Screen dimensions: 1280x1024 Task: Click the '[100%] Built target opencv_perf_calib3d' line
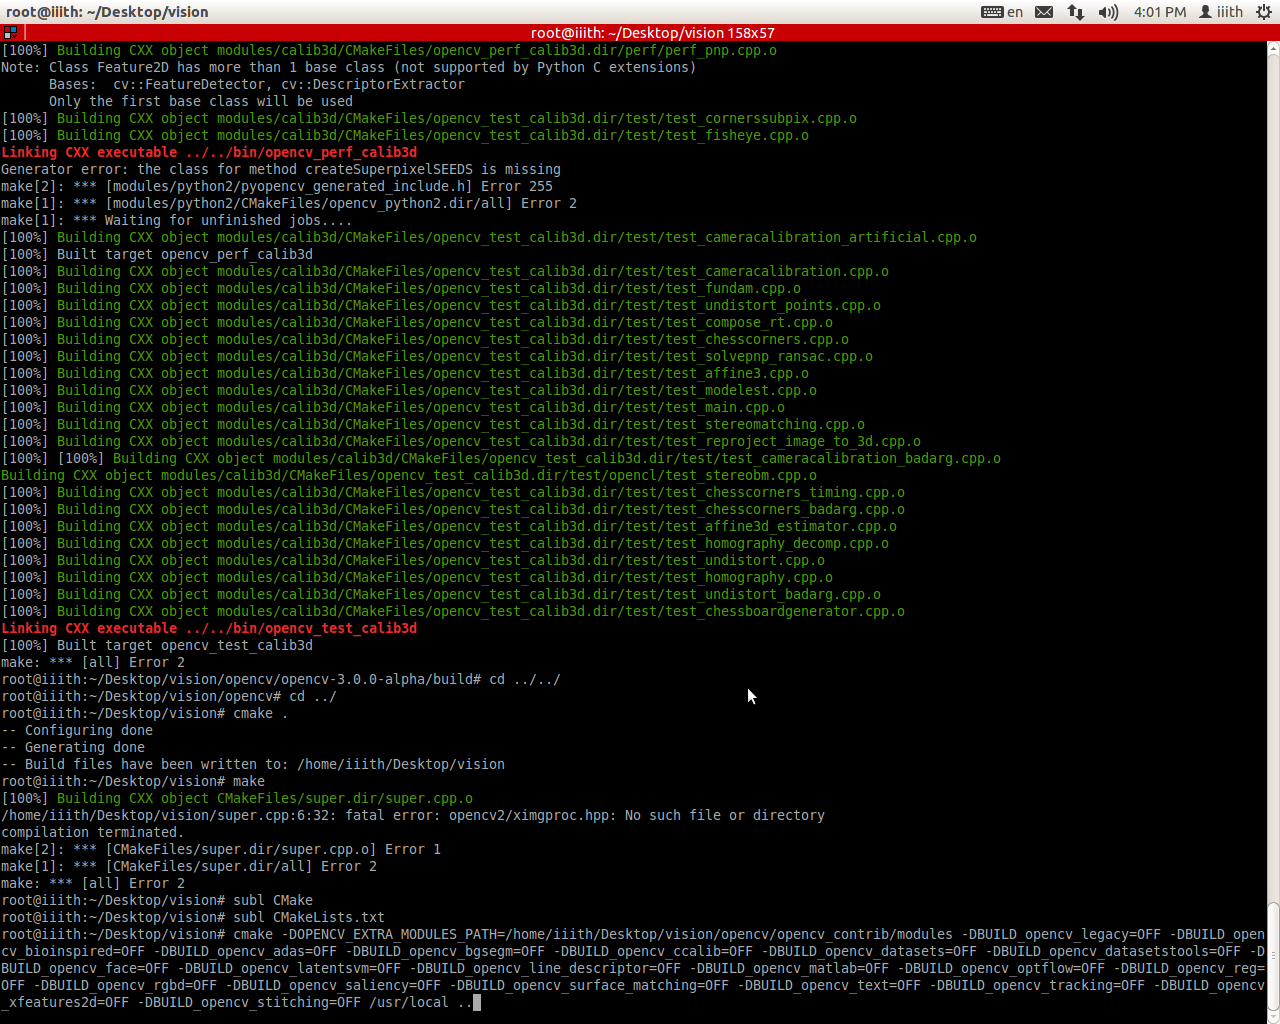click(x=157, y=254)
